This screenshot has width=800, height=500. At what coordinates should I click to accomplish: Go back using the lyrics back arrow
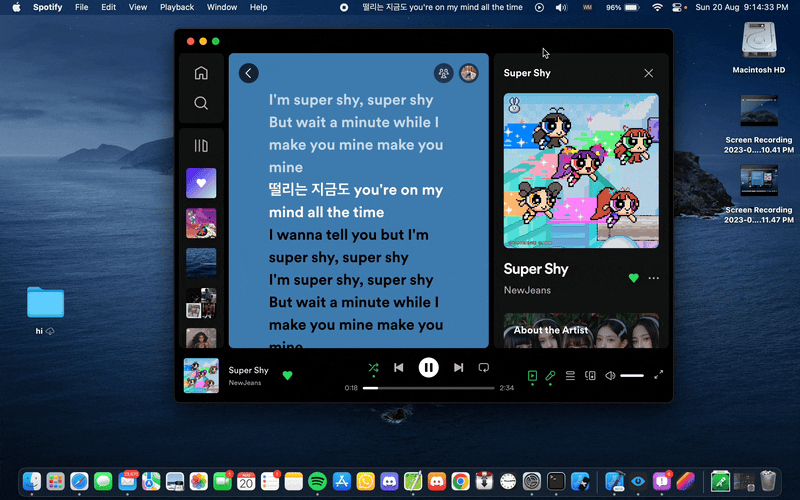[x=248, y=73]
